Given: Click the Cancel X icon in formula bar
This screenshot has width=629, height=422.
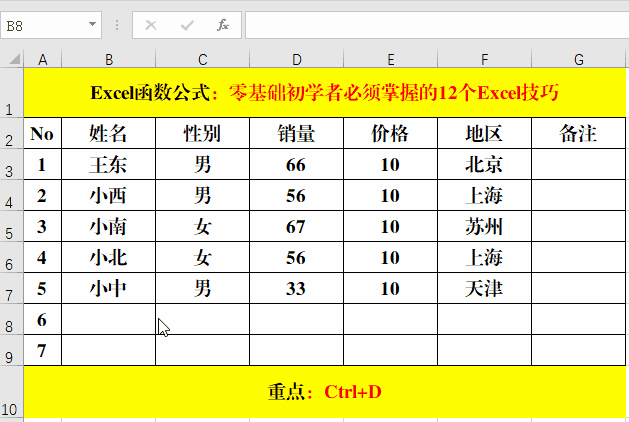Looking at the screenshot, I should 151,25.
